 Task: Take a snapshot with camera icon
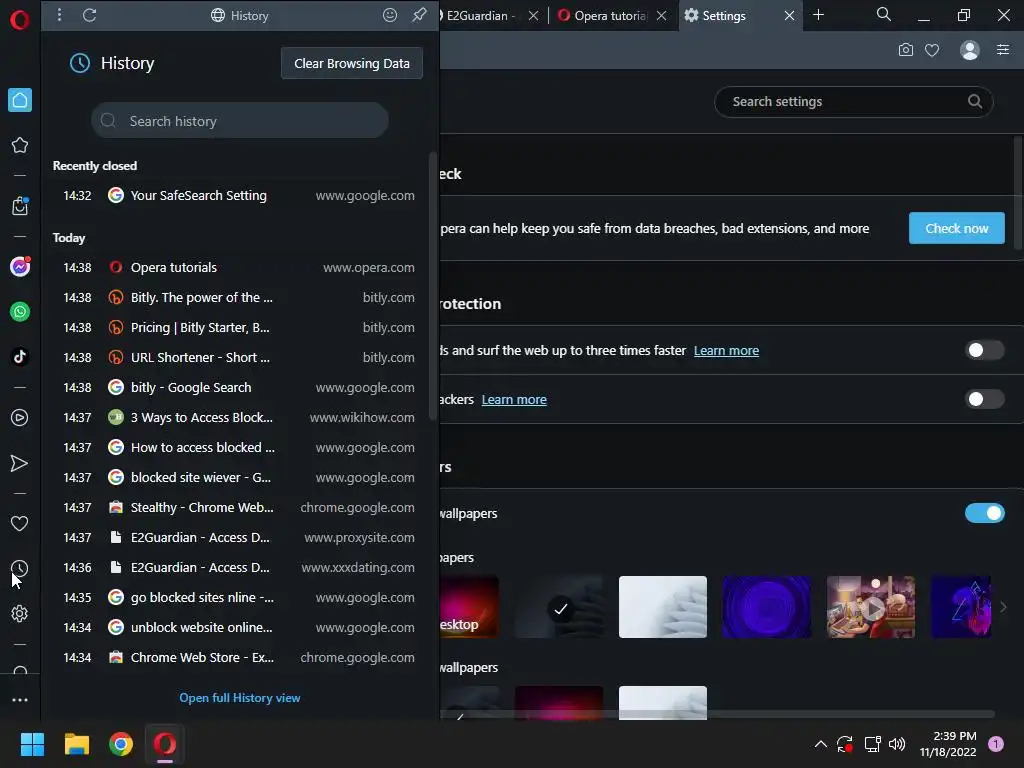[x=906, y=50]
